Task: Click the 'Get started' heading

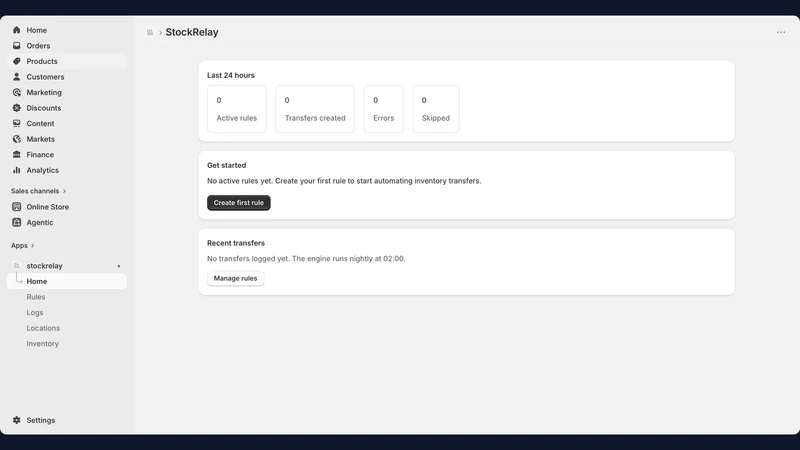Action: (227, 165)
